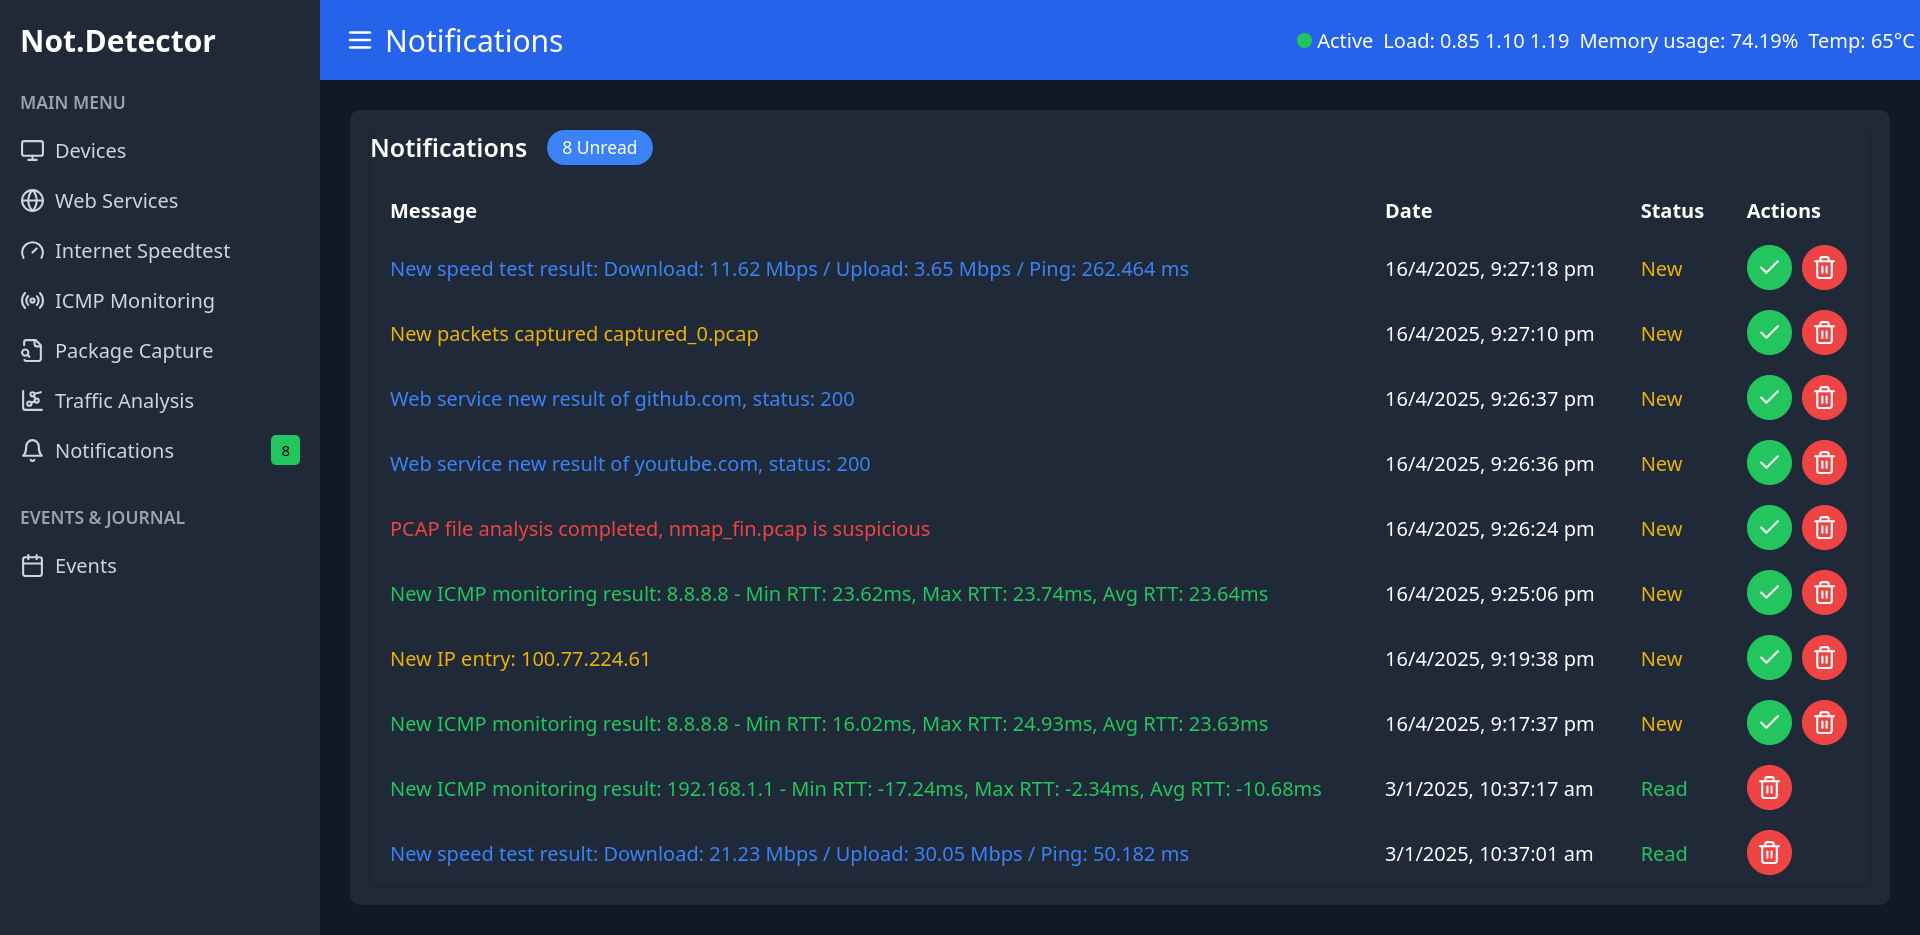Delete the 9:25:06 pm ICMP notification
This screenshot has width=1920, height=935.
(x=1824, y=593)
